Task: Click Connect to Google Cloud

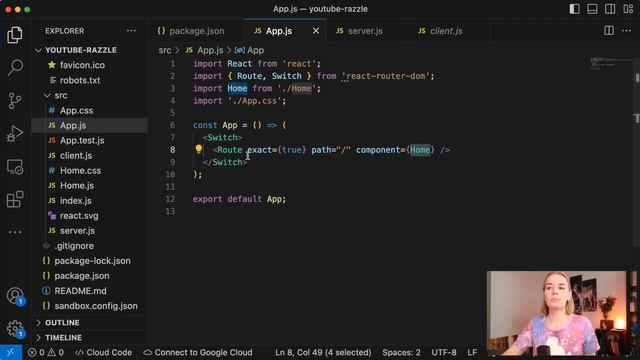Action: [x=198, y=352]
